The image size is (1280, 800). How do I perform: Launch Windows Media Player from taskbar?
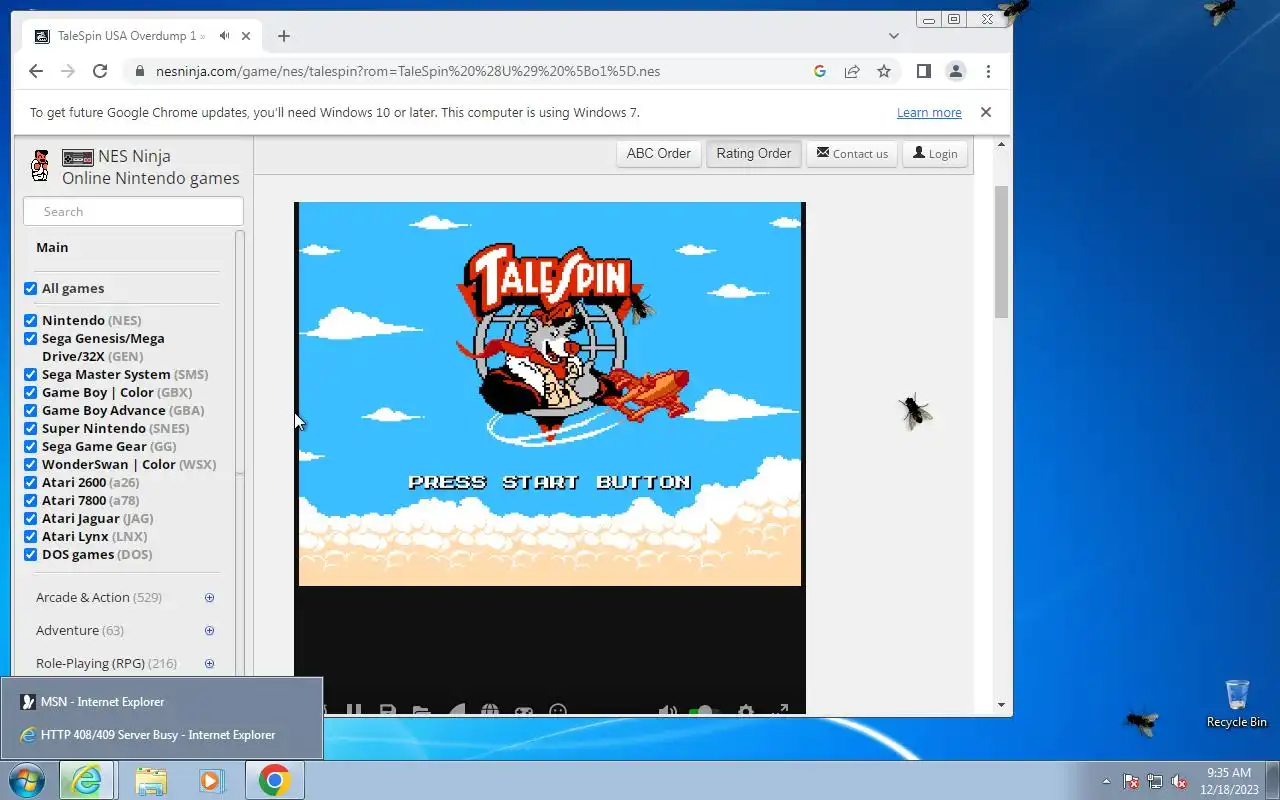coord(212,780)
